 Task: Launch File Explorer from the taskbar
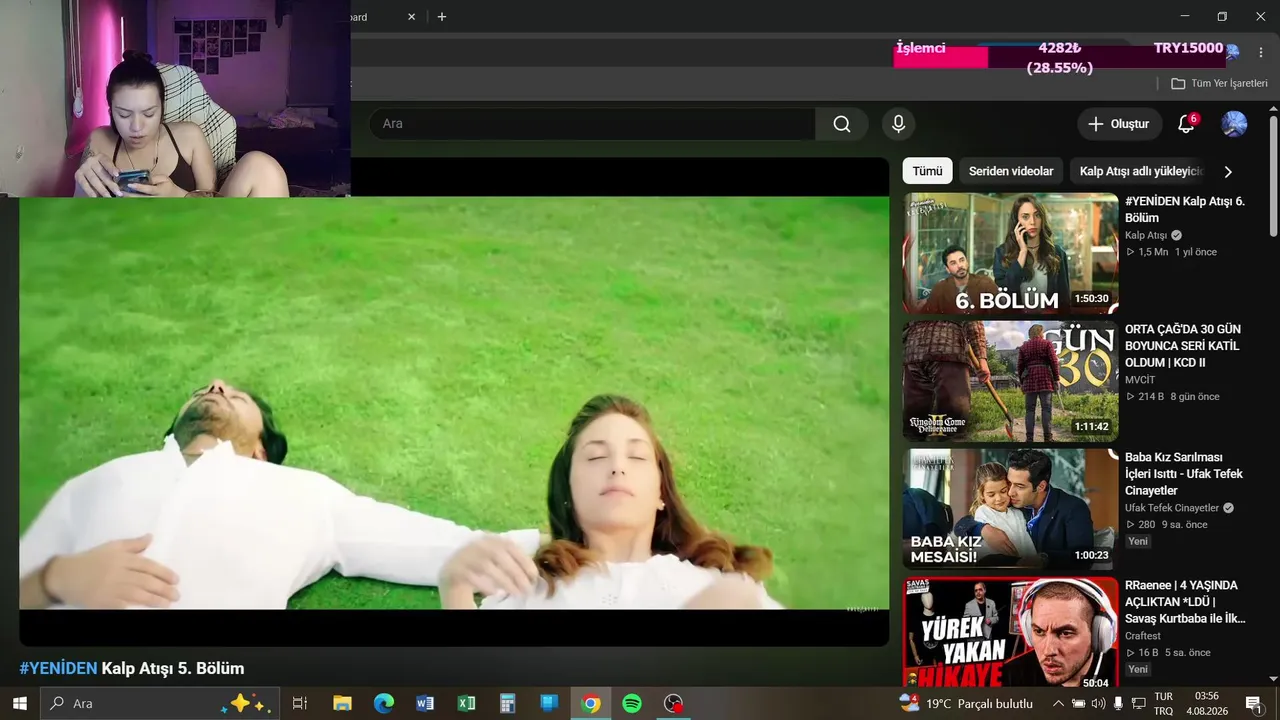(x=342, y=703)
